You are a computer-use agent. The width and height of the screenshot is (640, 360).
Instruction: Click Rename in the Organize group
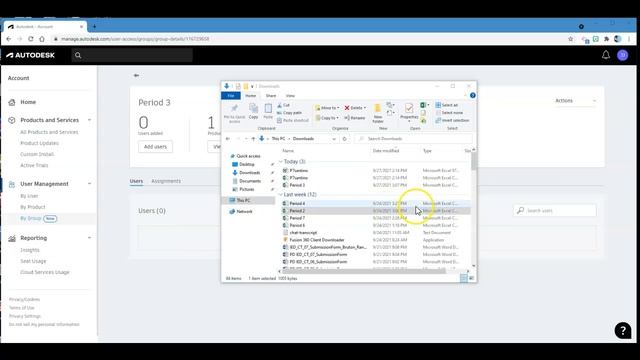(x=355, y=118)
